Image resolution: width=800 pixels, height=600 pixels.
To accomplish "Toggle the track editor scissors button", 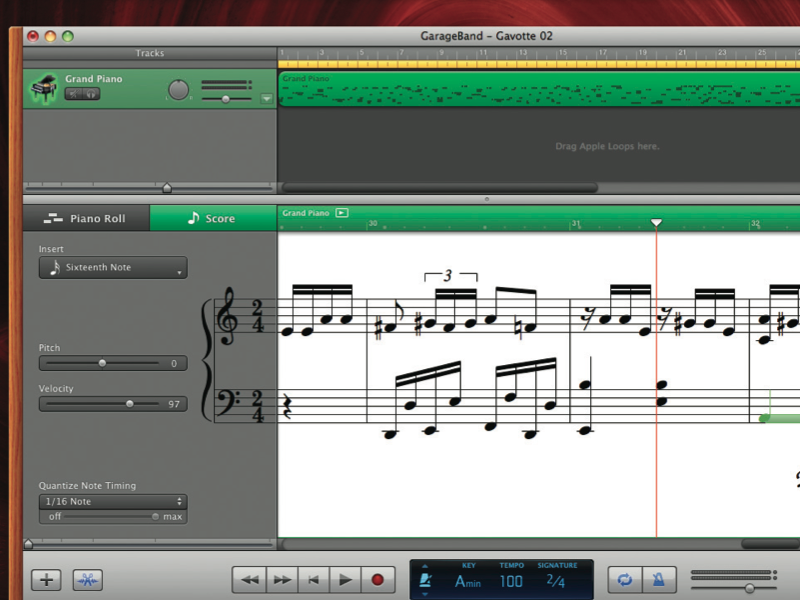I will (88, 580).
